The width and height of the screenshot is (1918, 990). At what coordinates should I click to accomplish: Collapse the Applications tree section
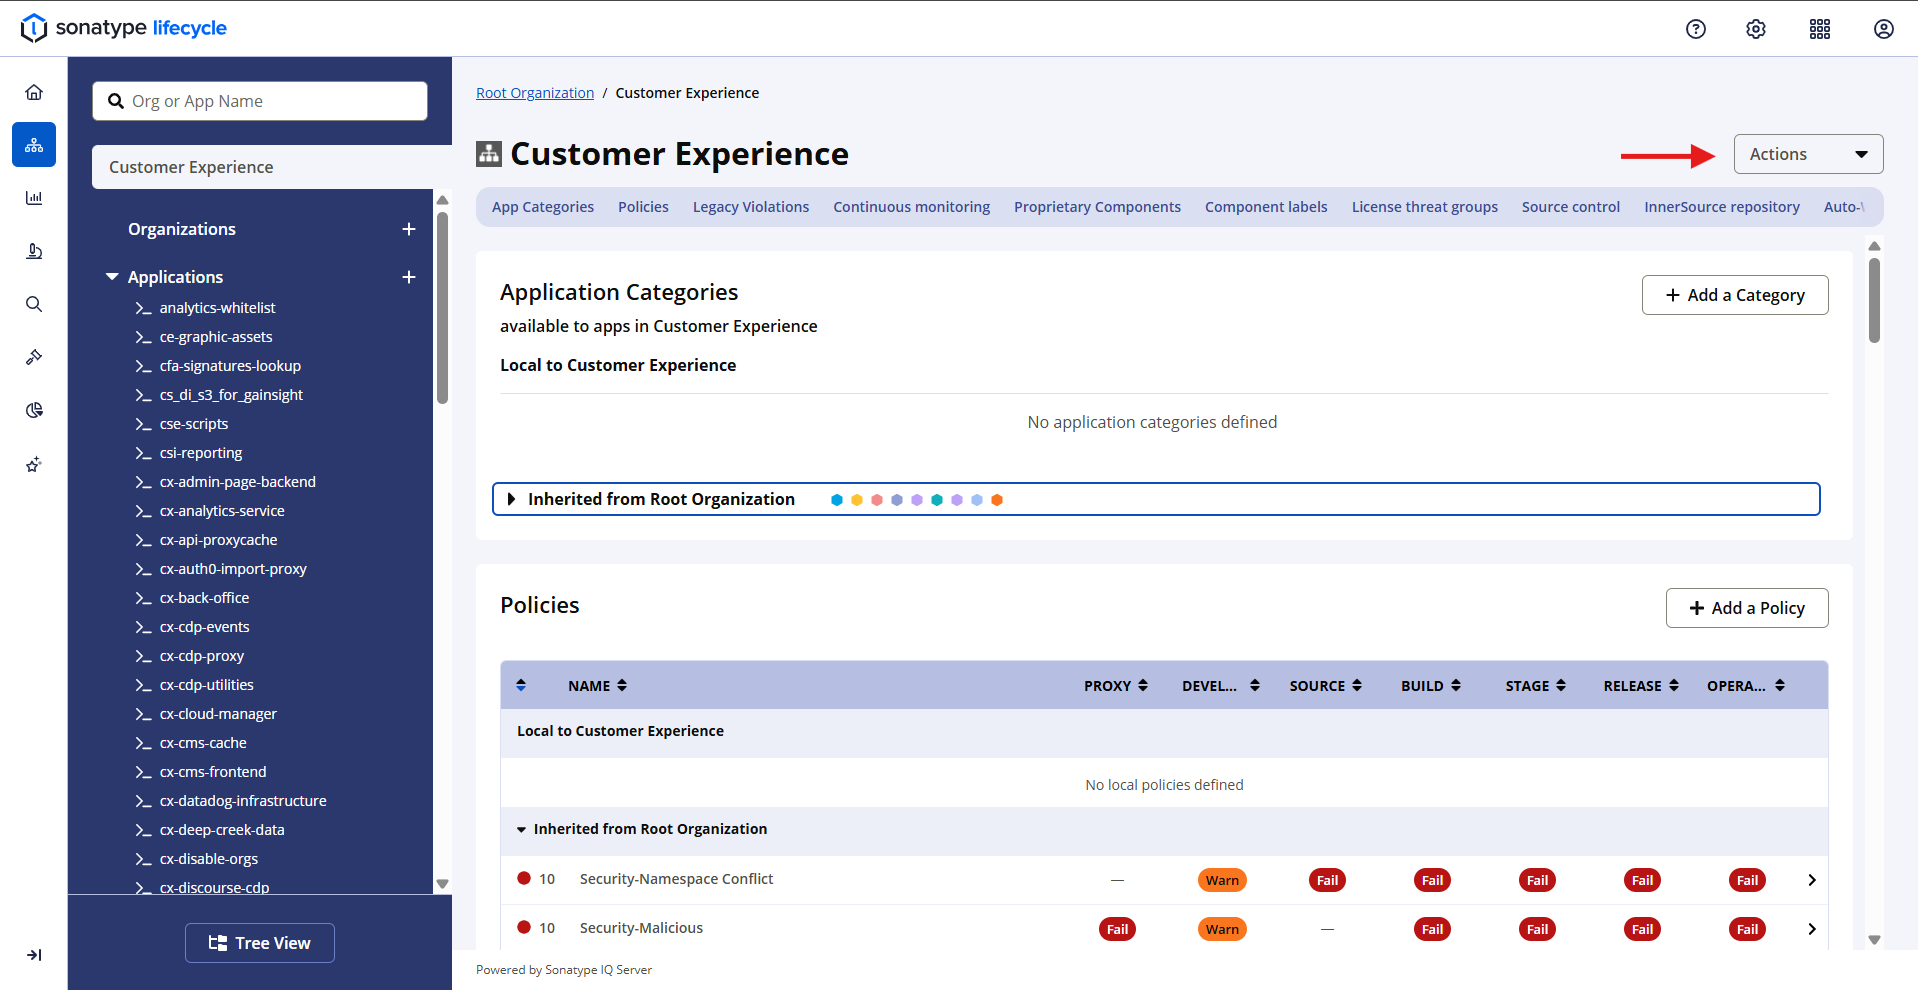click(x=112, y=277)
